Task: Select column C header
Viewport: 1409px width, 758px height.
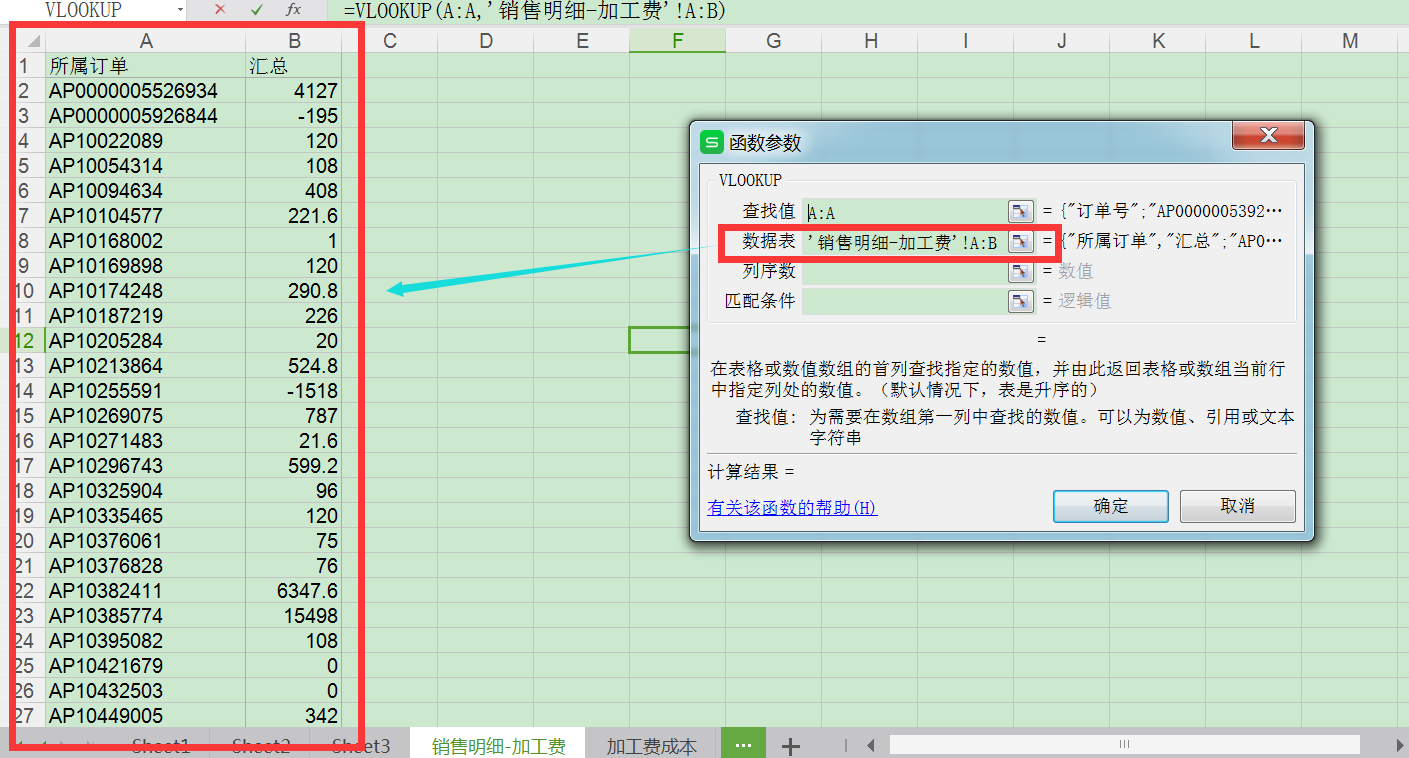Action: coord(390,41)
